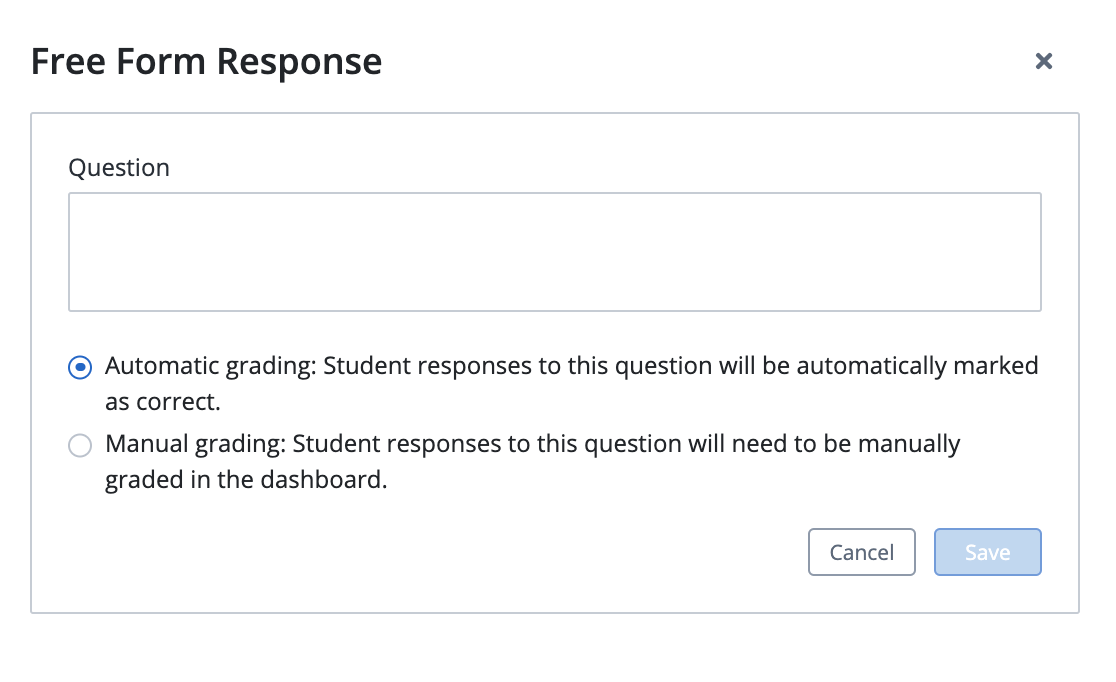Click the 'Question' field label
The image size is (1116, 682).
point(119,168)
